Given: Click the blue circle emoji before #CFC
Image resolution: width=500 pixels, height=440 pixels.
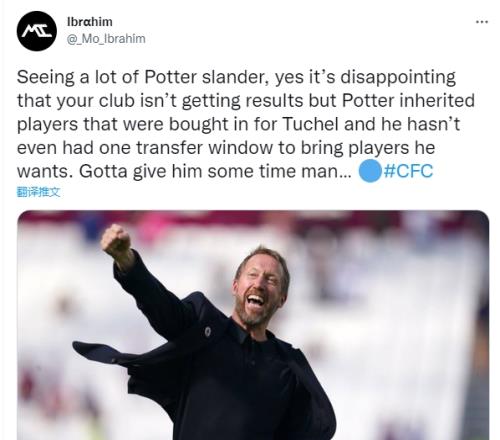Looking at the screenshot, I should coord(370,171).
